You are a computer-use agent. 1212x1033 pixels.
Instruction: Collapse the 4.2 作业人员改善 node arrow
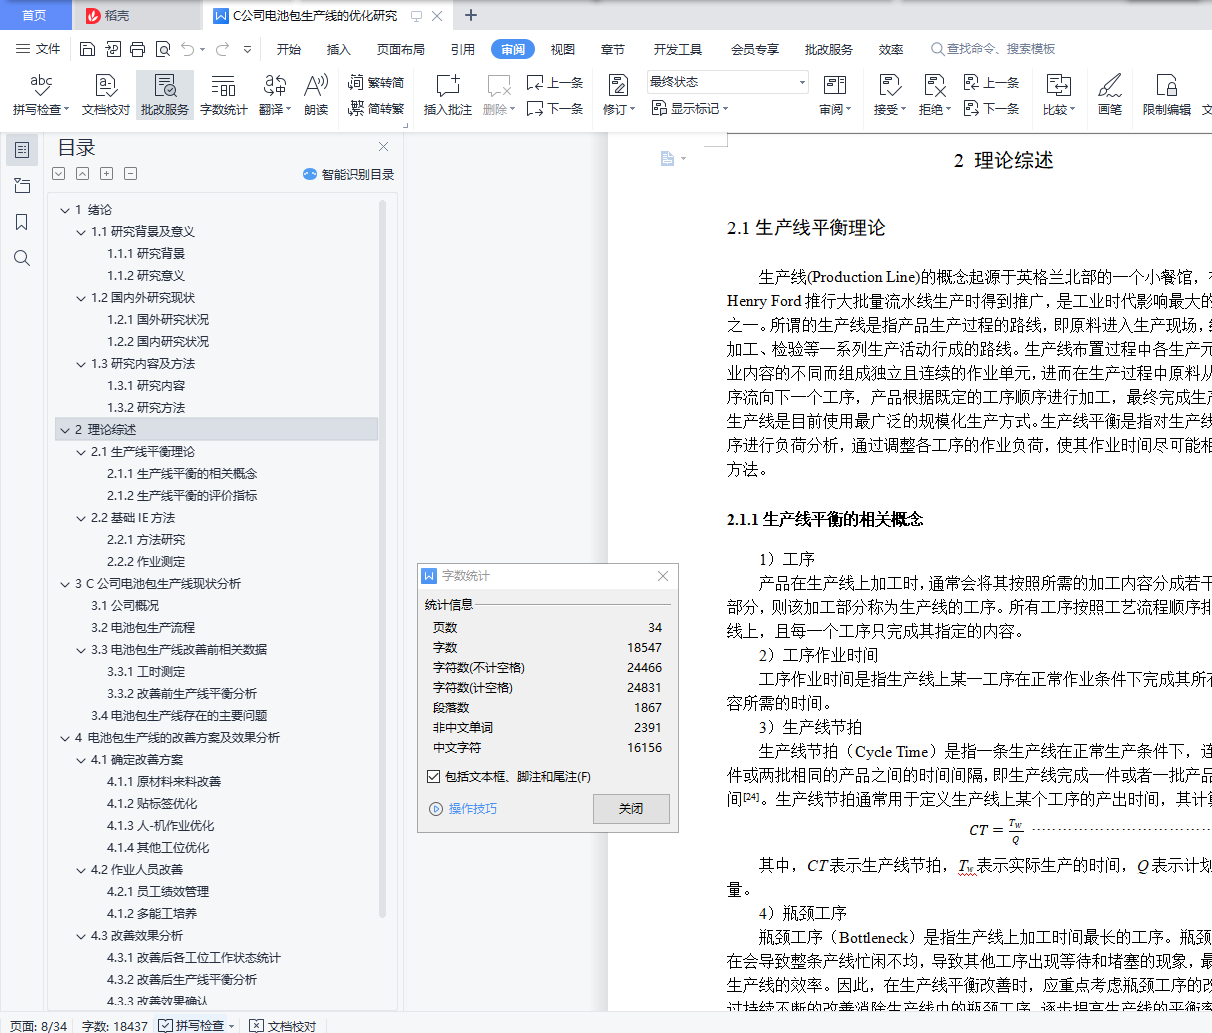tap(81, 870)
